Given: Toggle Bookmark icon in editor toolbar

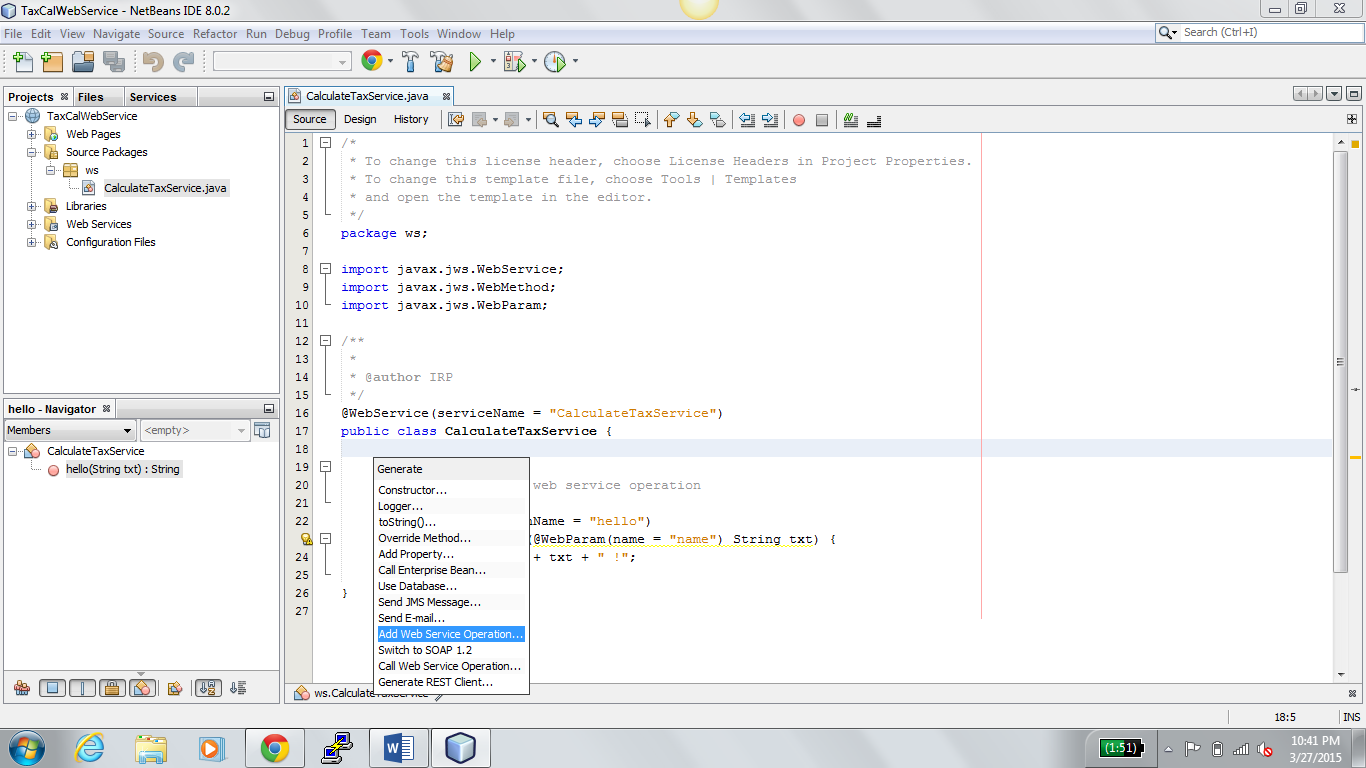Looking at the screenshot, I should [717, 119].
